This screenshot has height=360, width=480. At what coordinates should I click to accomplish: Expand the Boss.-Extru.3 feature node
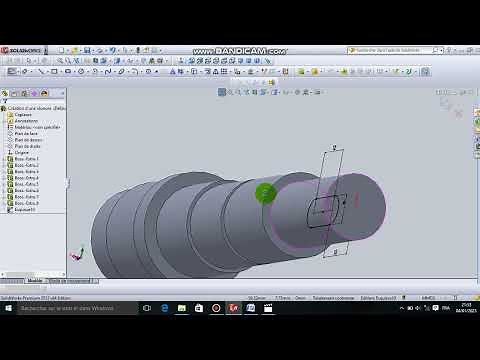(3, 172)
